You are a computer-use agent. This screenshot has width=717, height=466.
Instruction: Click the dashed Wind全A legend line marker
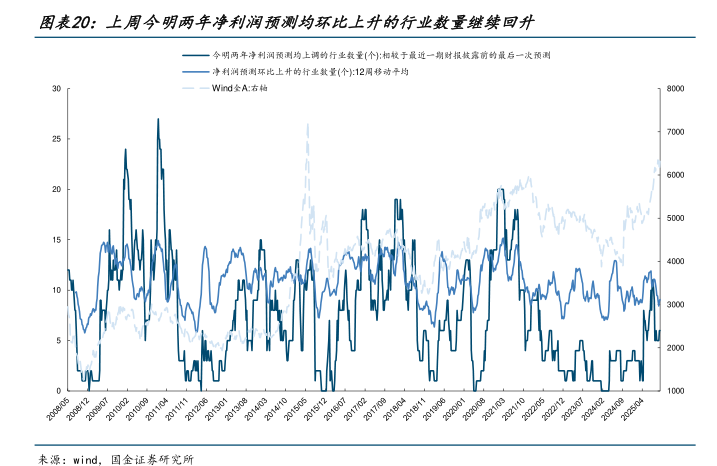click(191, 89)
